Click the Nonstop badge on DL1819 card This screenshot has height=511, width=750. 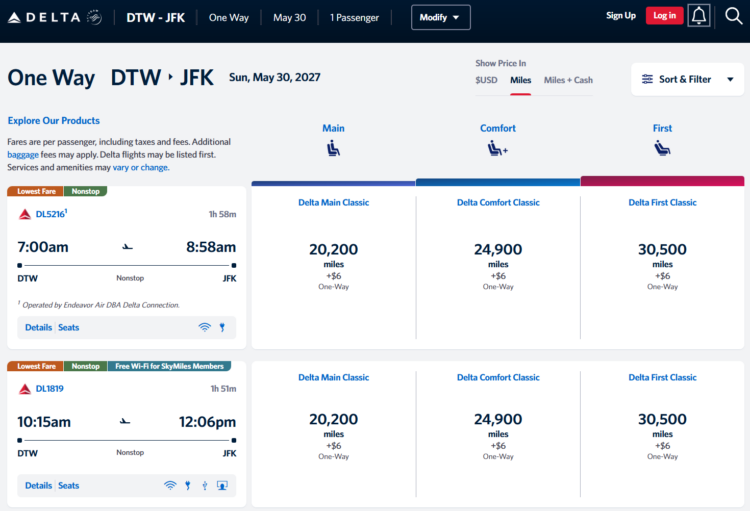pos(86,366)
